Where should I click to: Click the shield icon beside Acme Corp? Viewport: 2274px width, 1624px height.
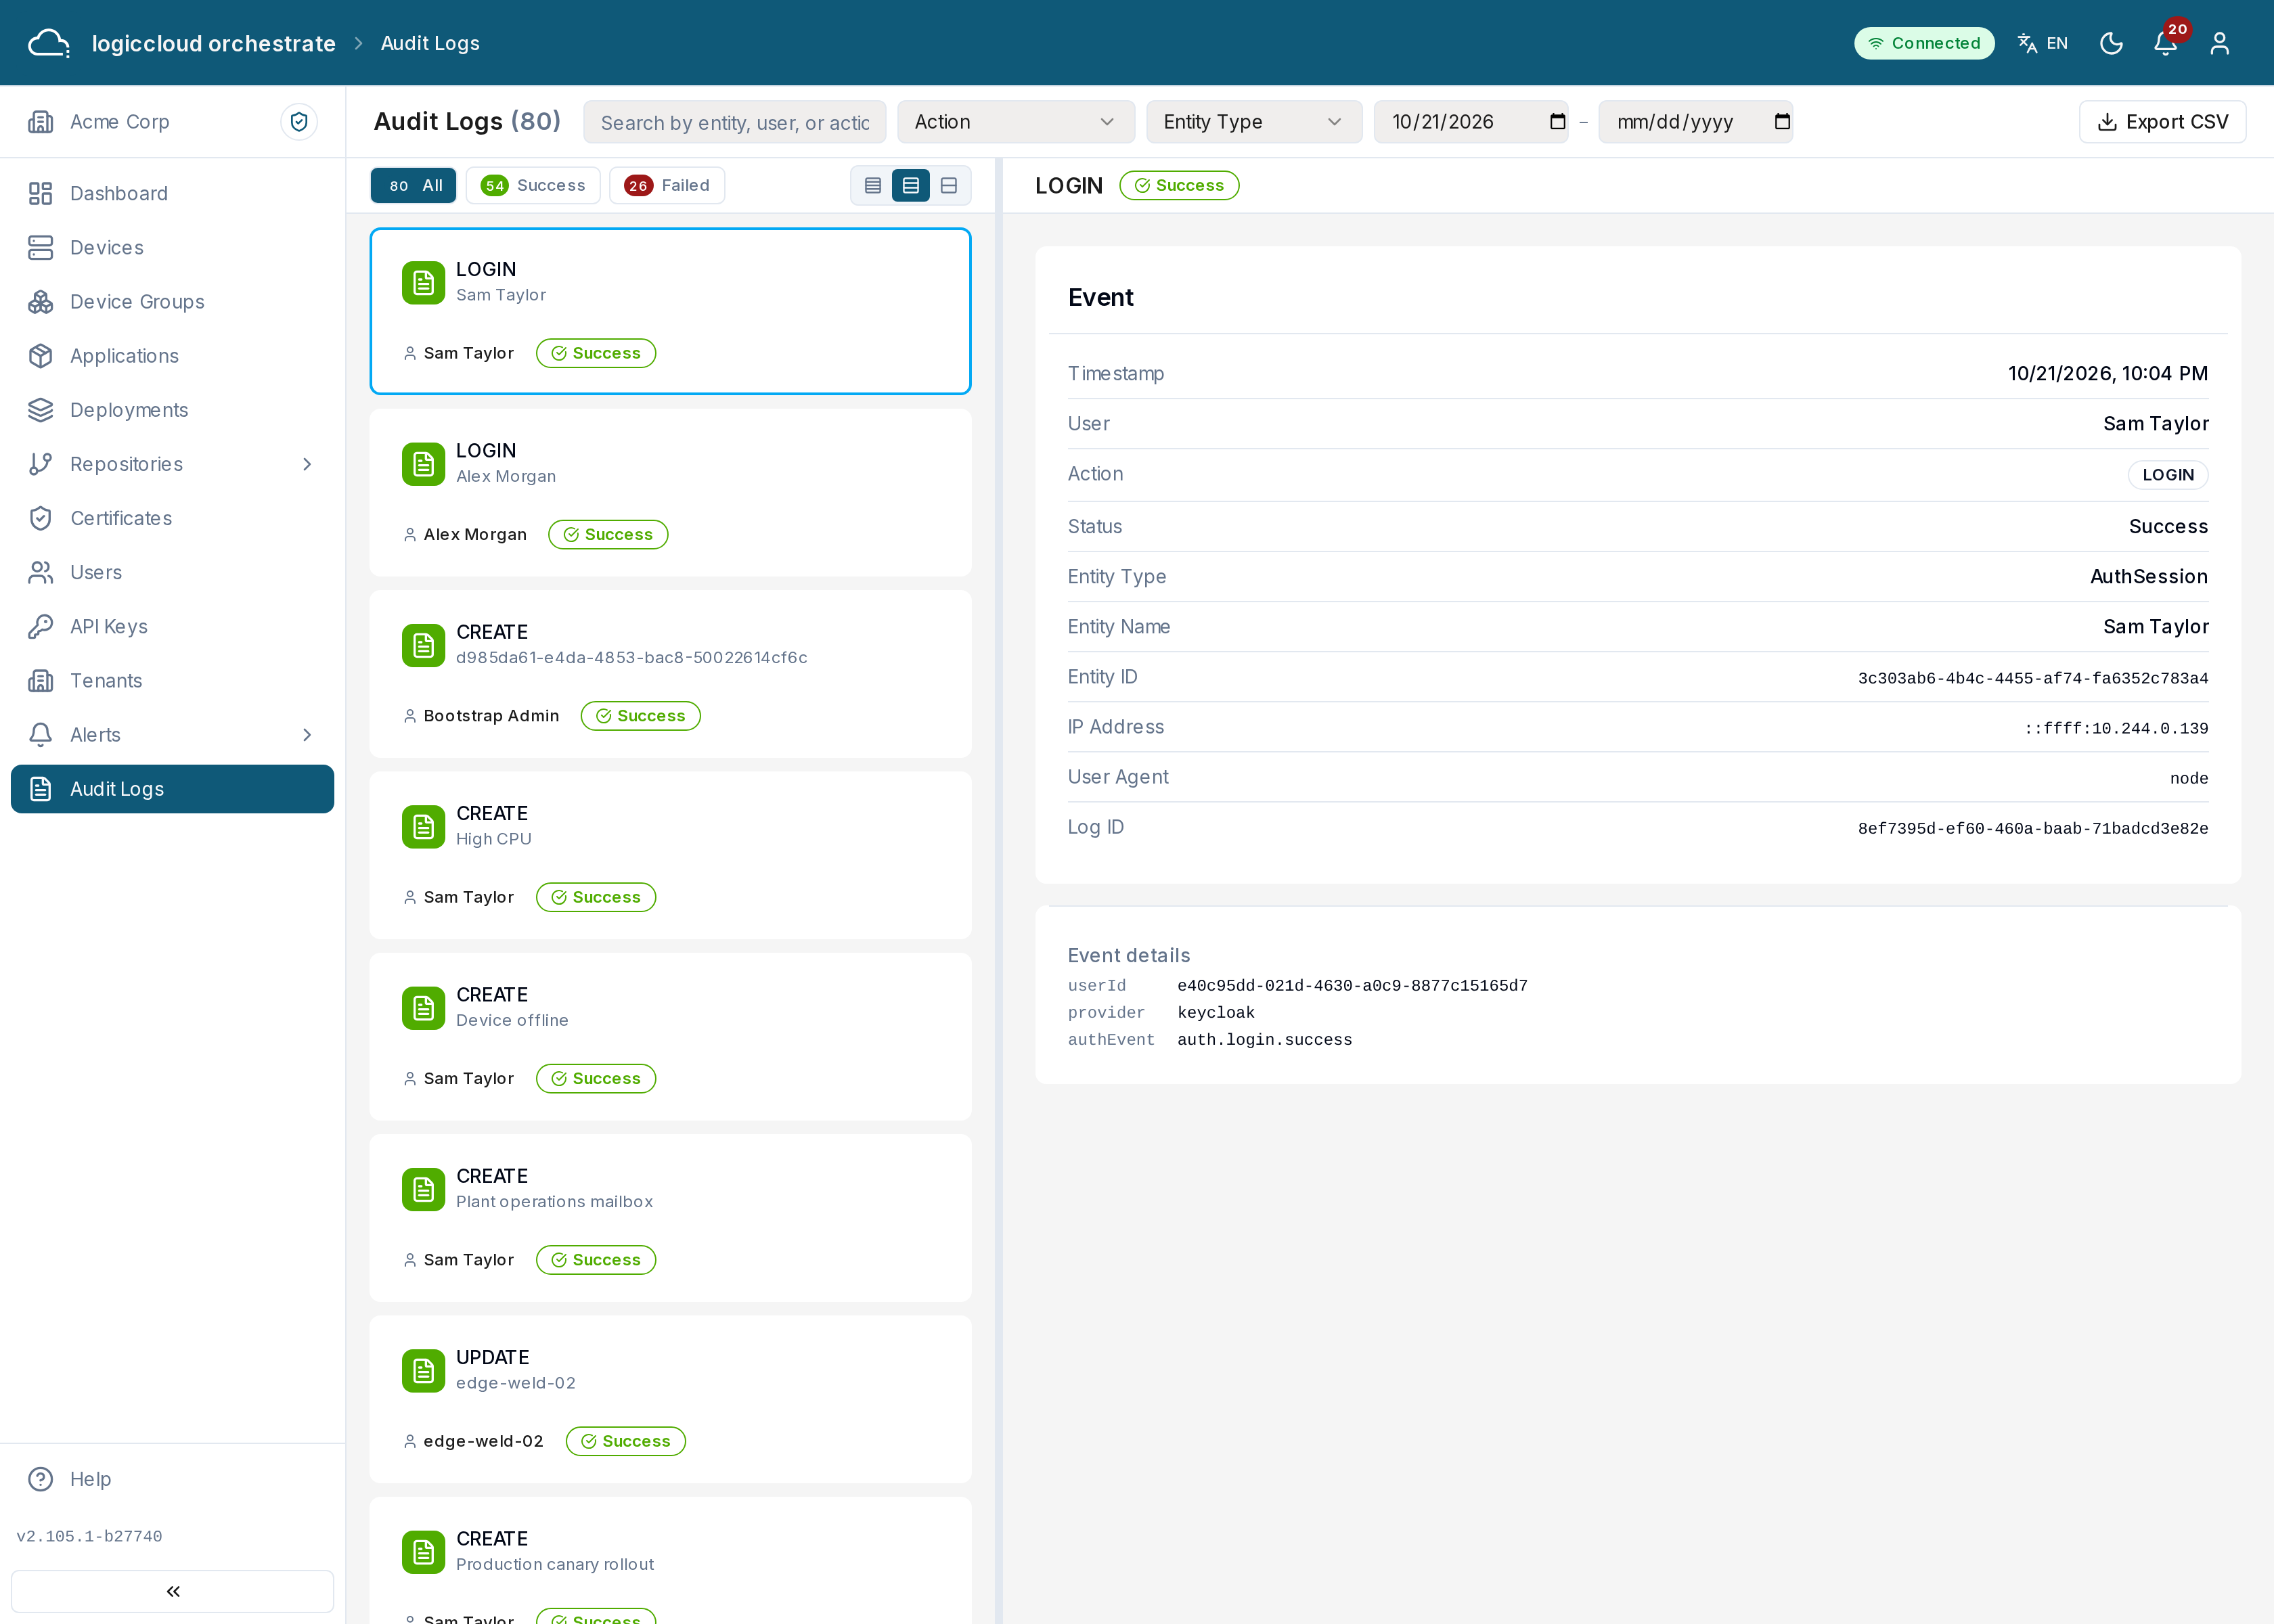[x=299, y=121]
